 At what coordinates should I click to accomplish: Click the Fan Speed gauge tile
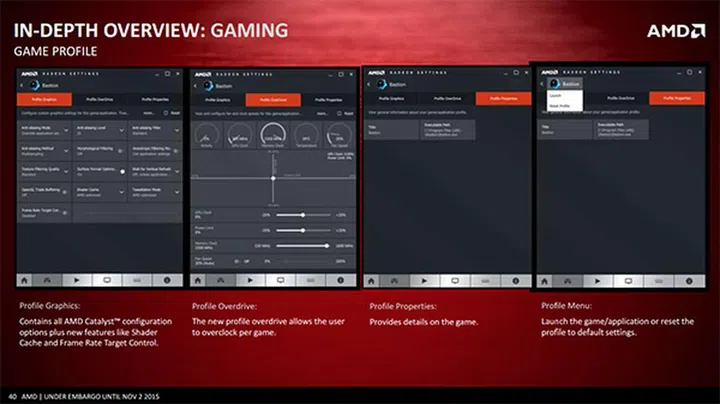(x=339, y=135)
